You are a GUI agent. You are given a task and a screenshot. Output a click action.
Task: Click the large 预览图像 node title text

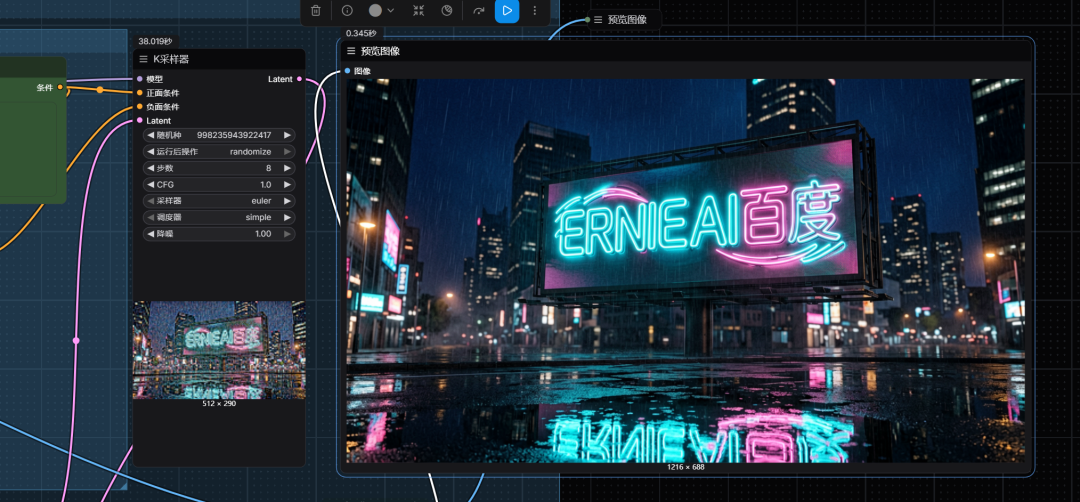(x=380, y=51)
